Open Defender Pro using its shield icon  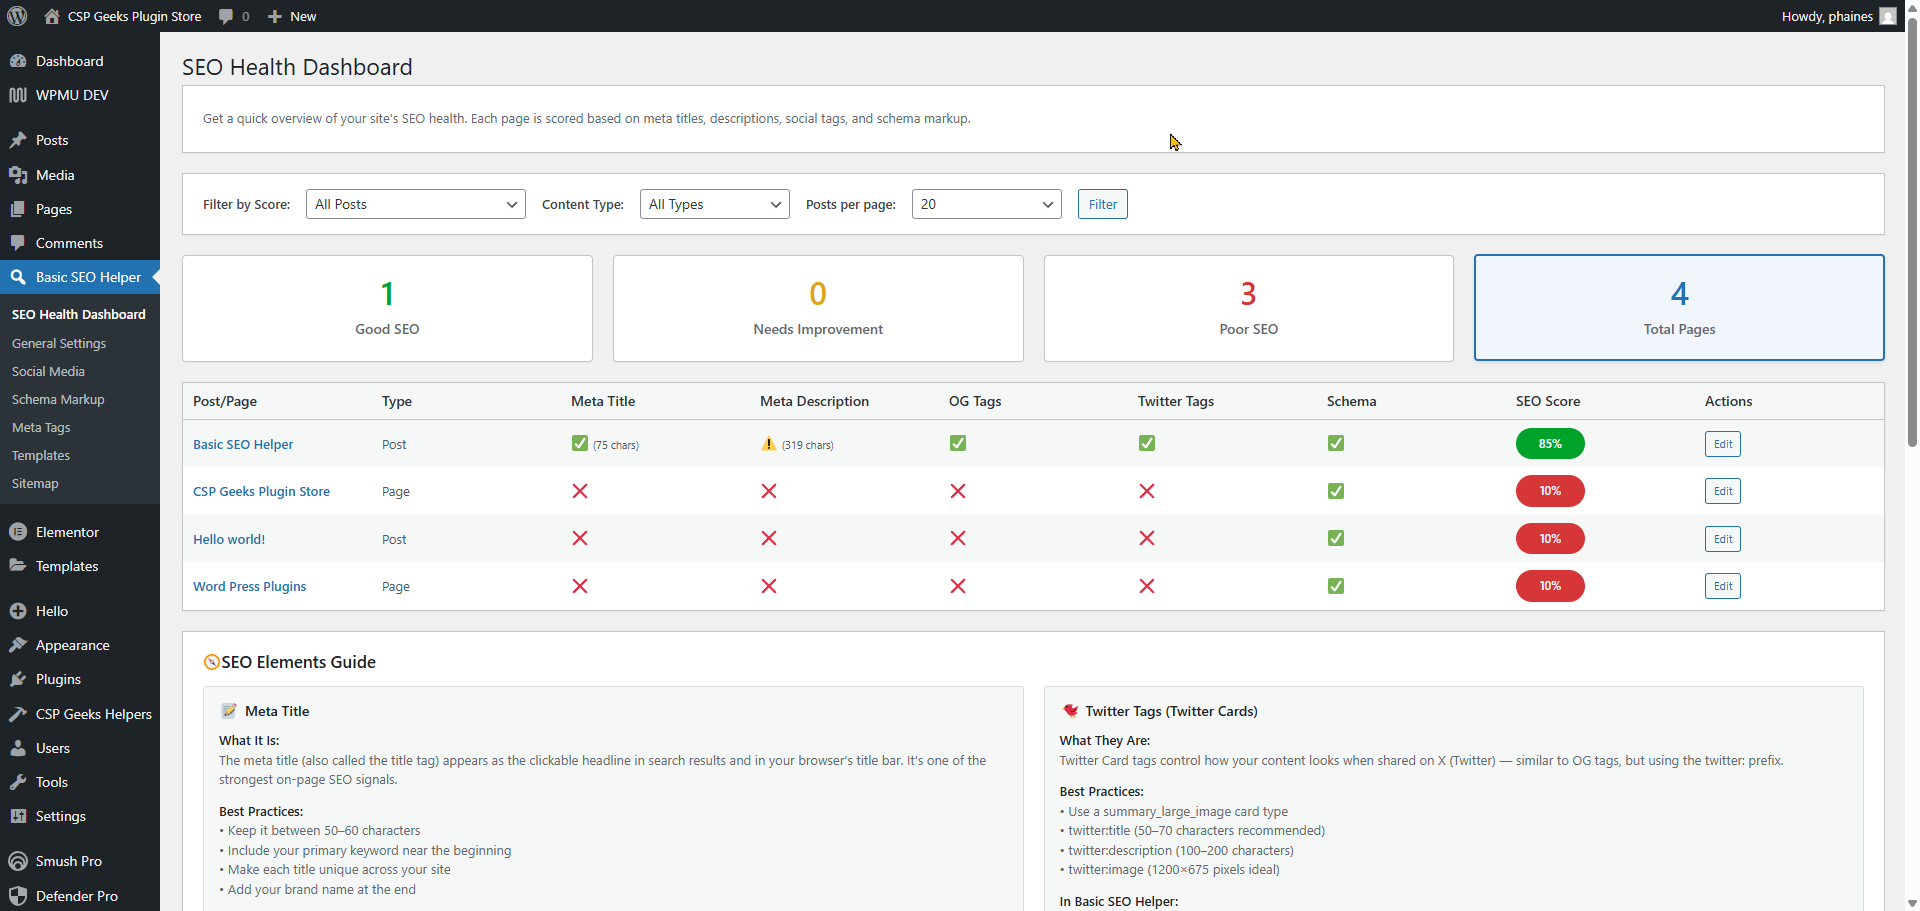click(19, 895)
